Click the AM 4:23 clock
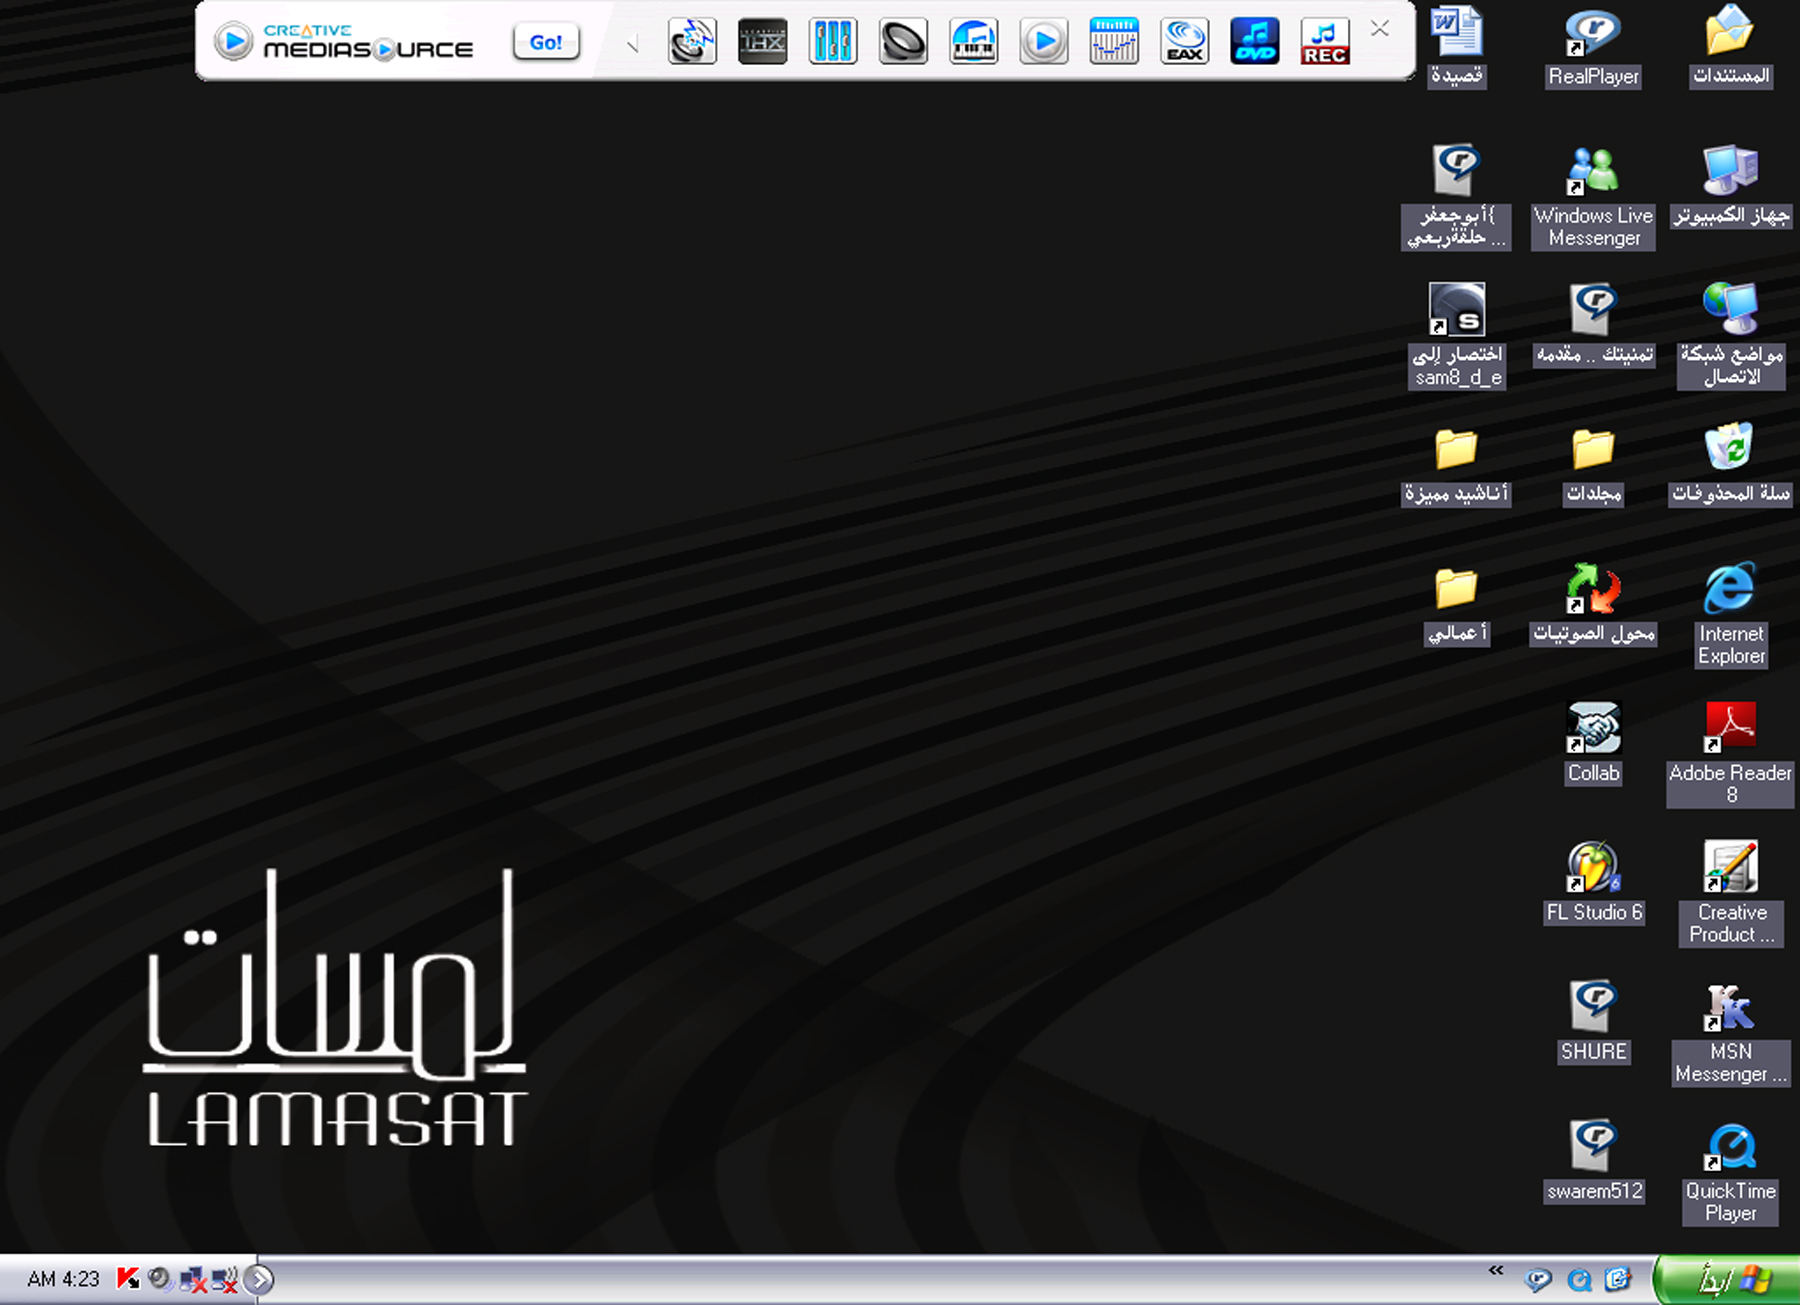The width and height of the screenshot is (1800, 1305). [x=64, y=1279]
